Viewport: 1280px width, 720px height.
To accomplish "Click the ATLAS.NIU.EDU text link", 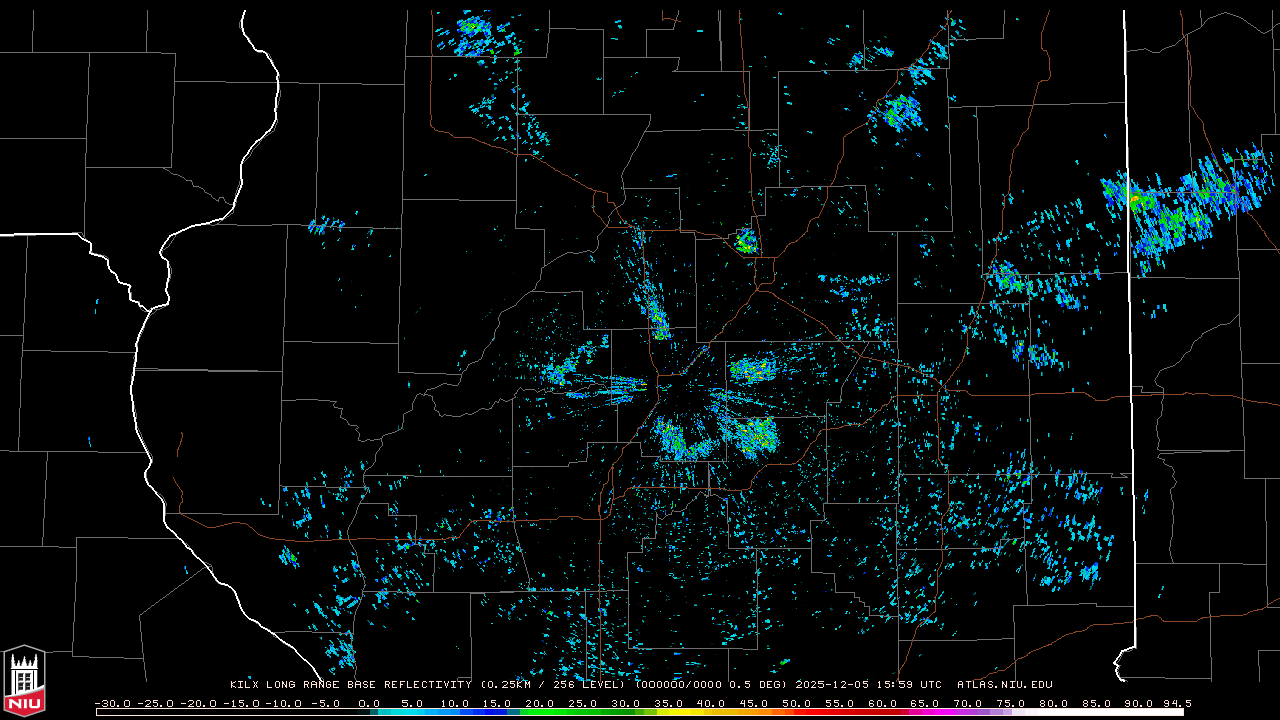I will [1004, 685].
